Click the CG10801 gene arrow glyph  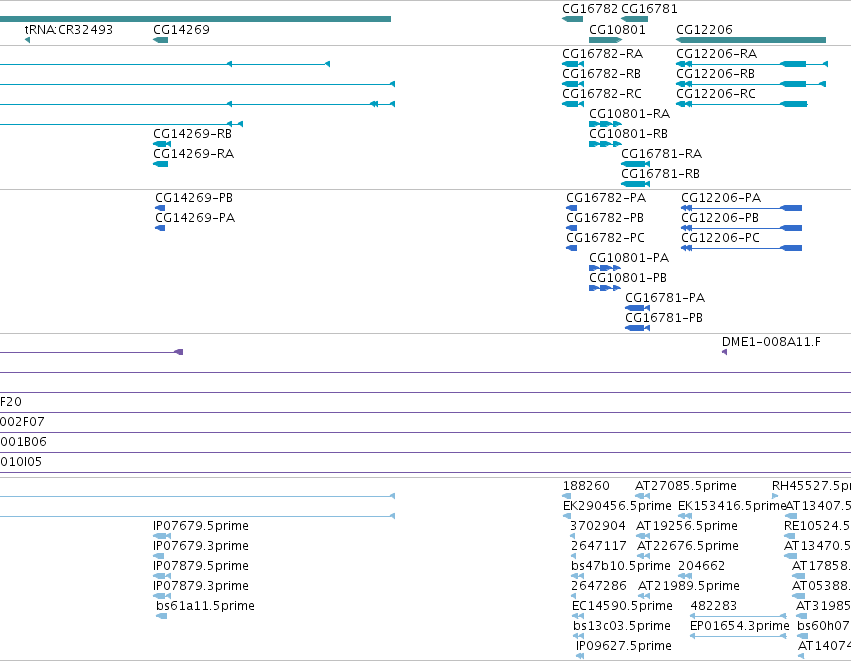click(x=605, y=40)
